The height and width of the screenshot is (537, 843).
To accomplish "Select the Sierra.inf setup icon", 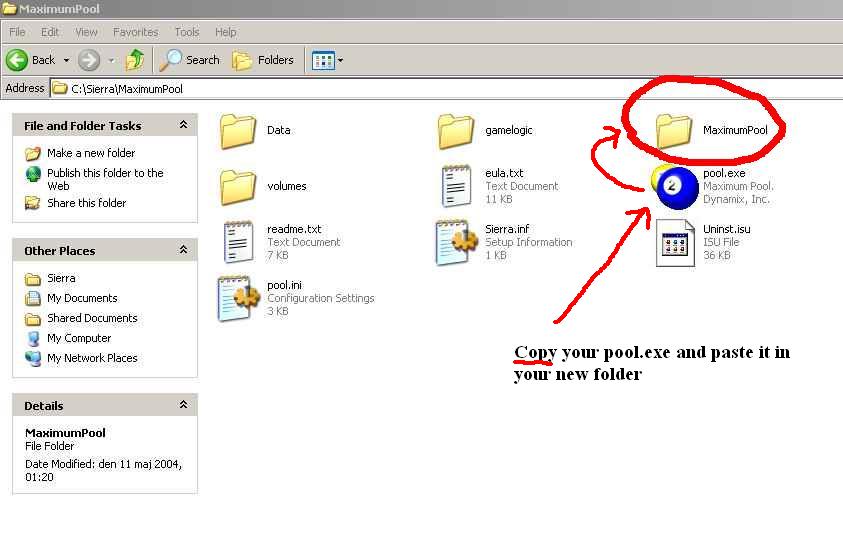I will click(x=456, y=242).
